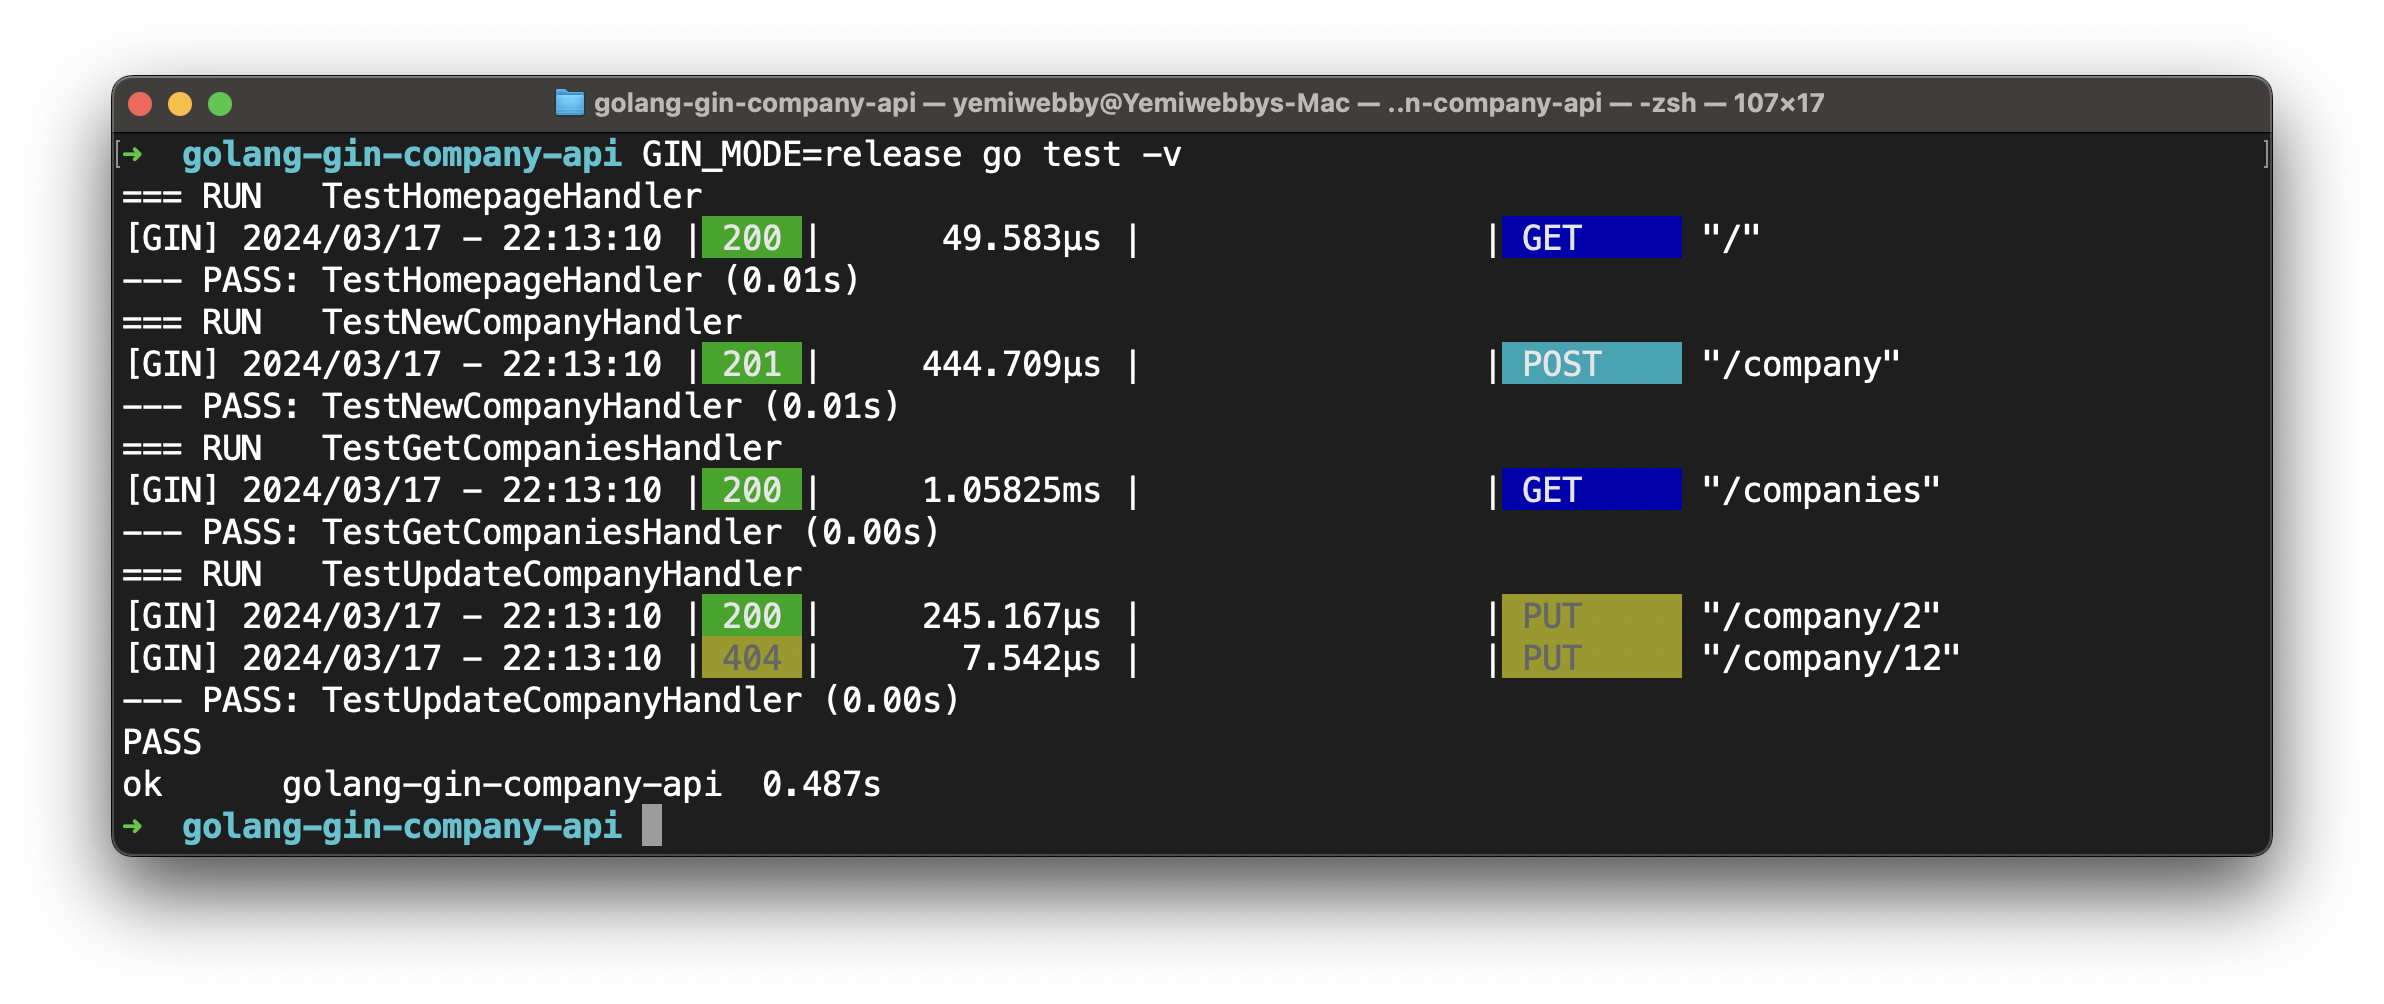The width and height of the screenshot is (2384, 1004).
Task: Click the blue GET badge for the "/" route
Action: [1590, 238]
